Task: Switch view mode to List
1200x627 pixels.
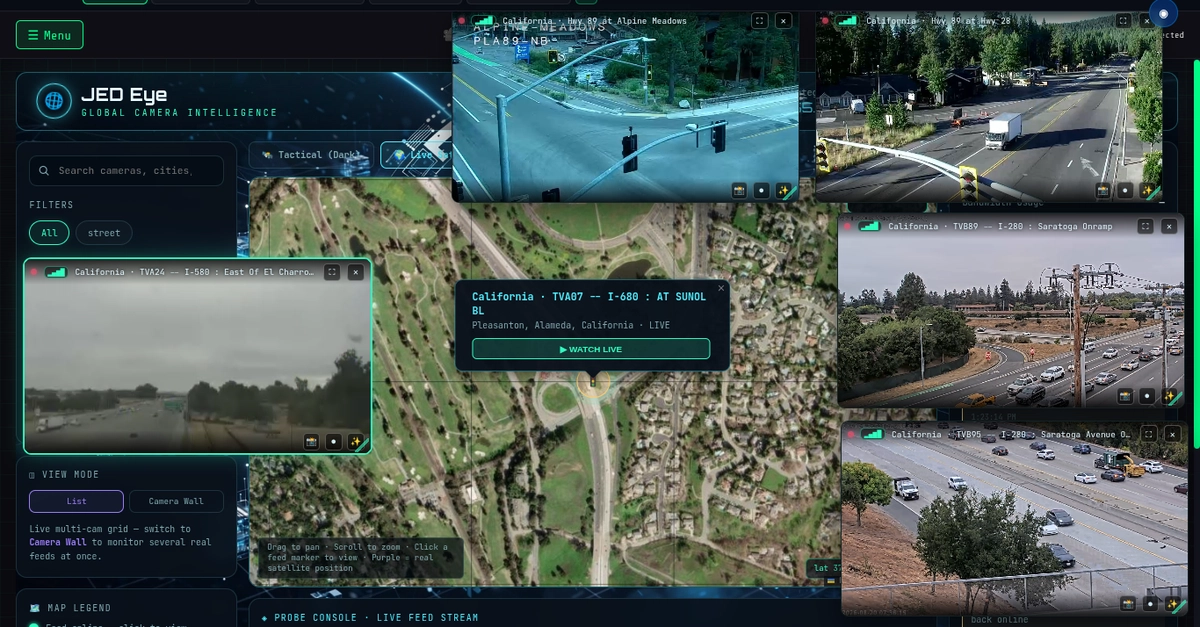Action: click(x=76, y=501)
